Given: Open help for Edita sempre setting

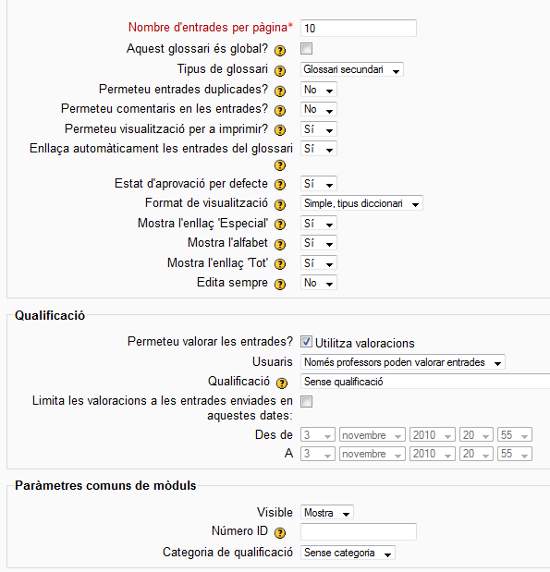Looking at the screenshot, I should (x=280, y=284).
